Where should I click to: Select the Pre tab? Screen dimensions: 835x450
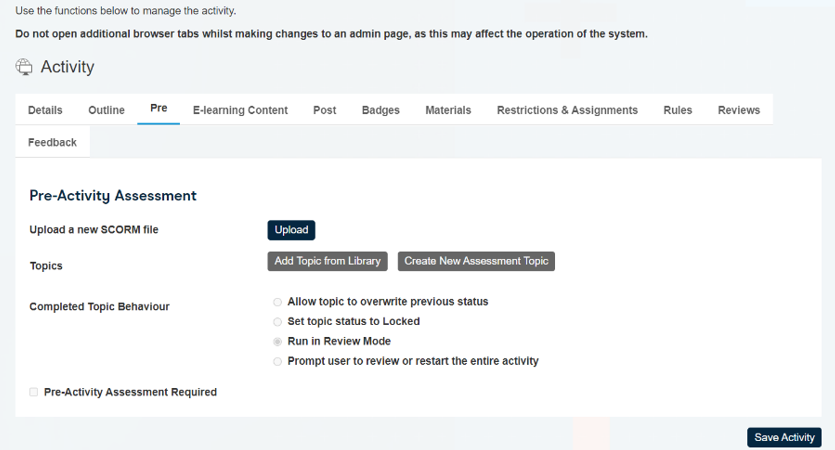click(159, 108)
